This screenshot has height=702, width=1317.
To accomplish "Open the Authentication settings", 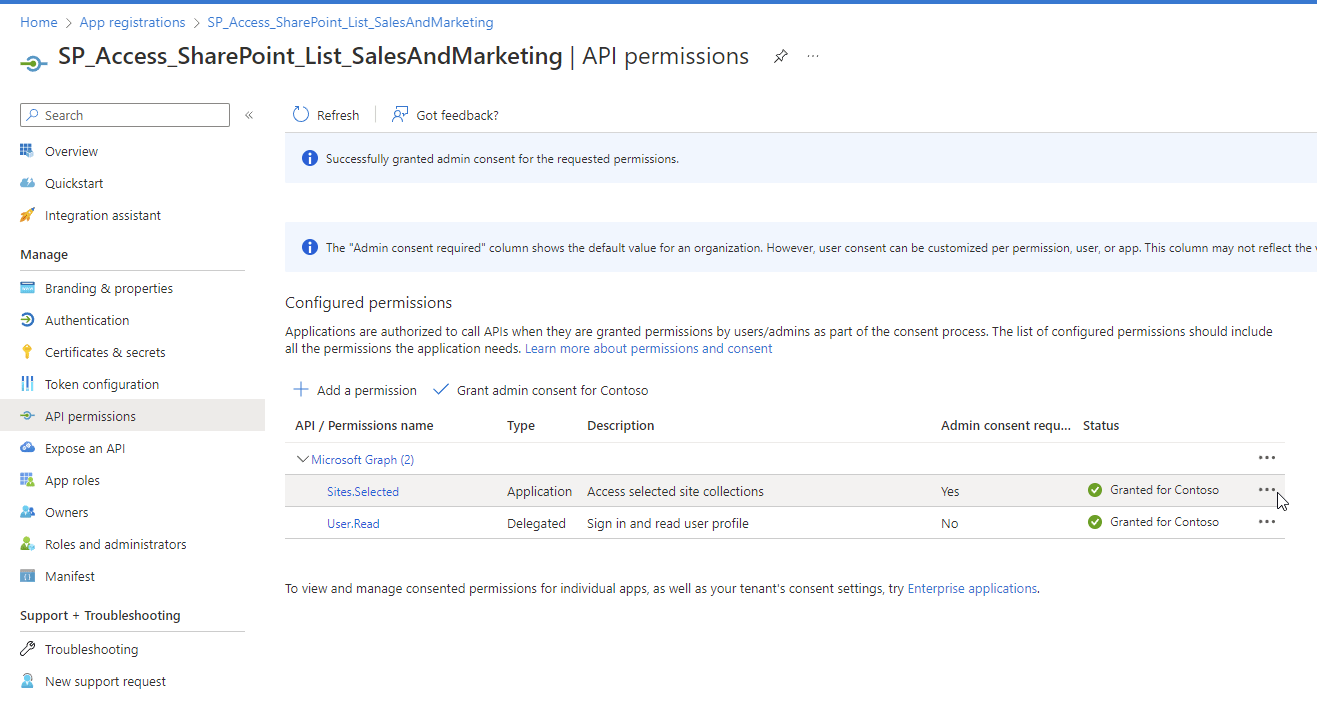I will point(88,319).
